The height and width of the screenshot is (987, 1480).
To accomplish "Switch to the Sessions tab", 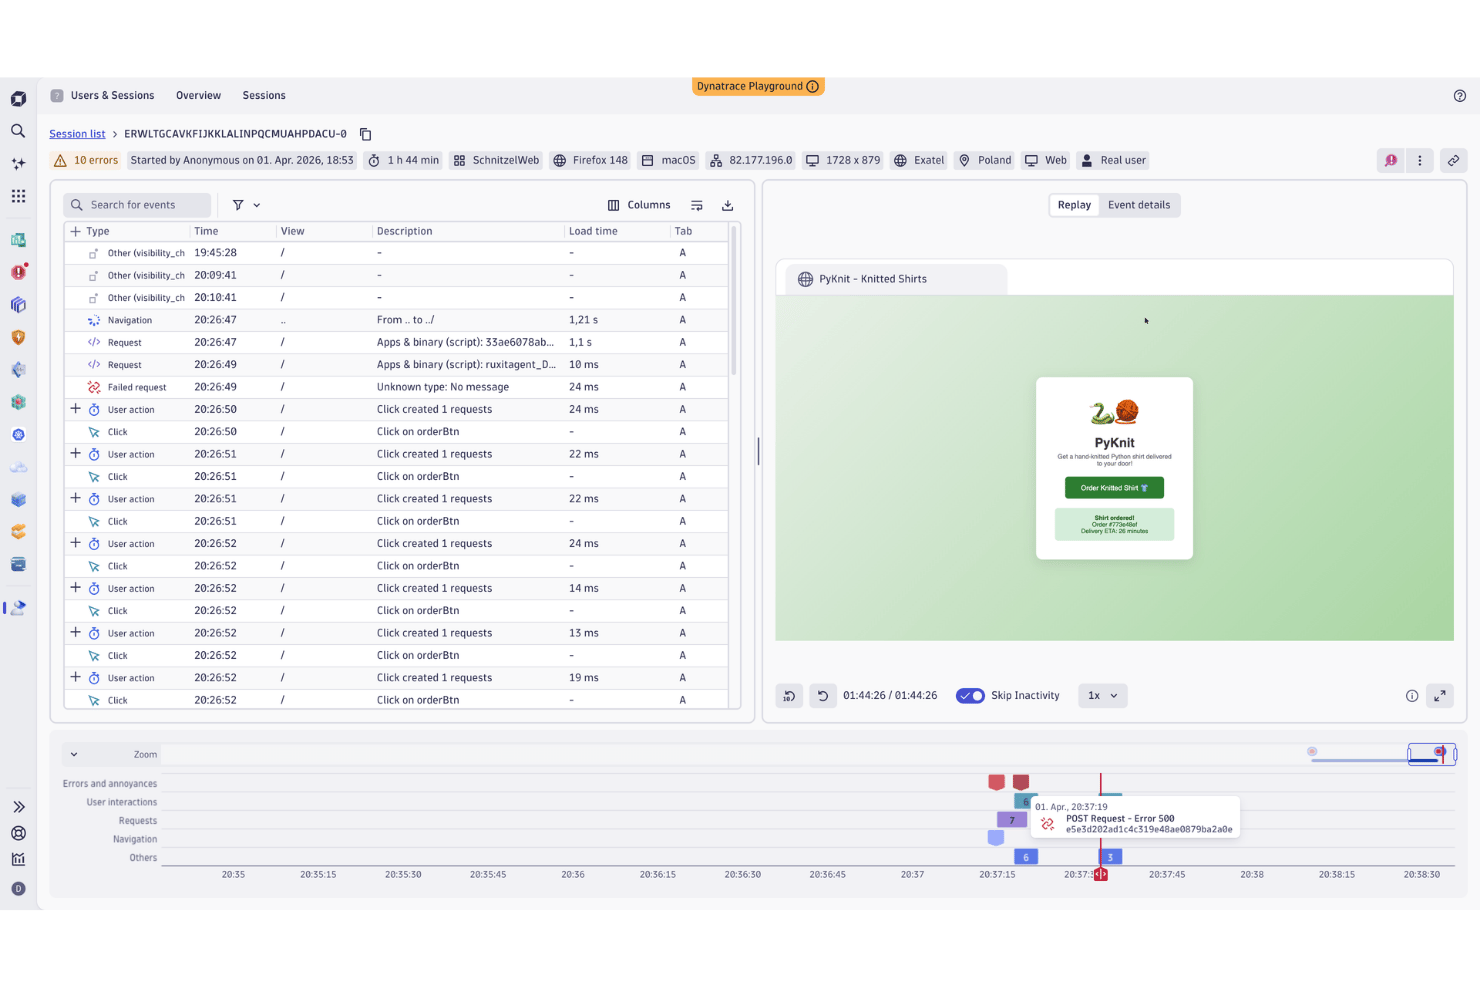I will [264, 96].
